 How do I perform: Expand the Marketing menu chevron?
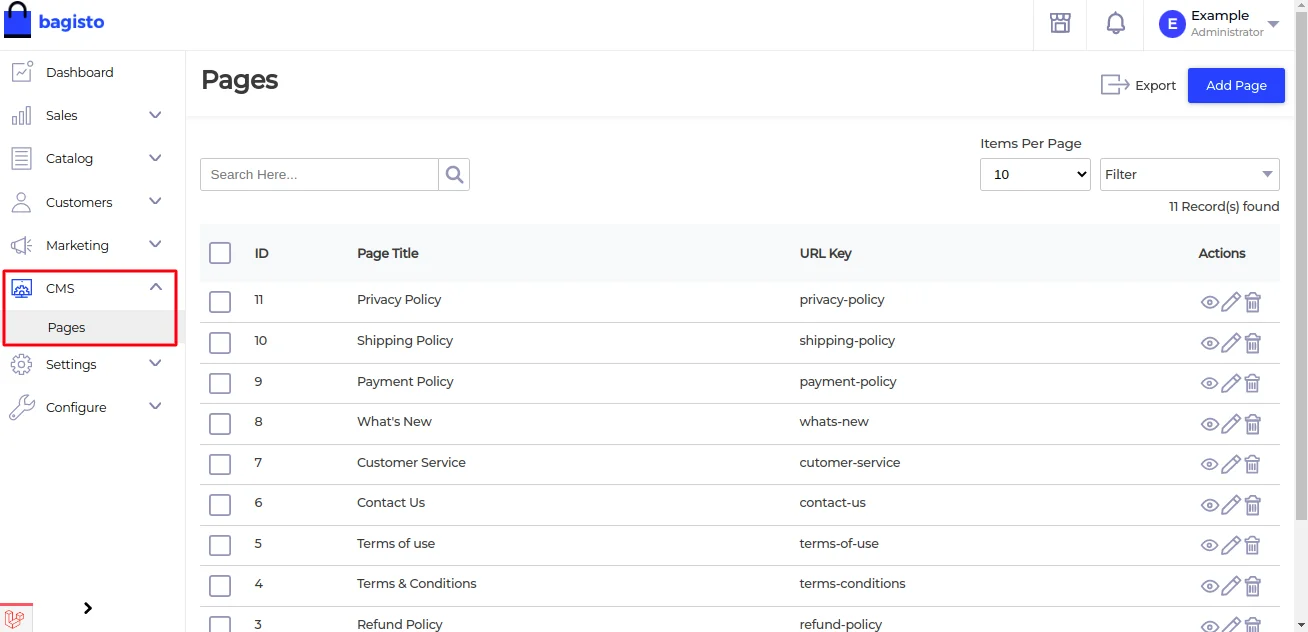[155, 244]
